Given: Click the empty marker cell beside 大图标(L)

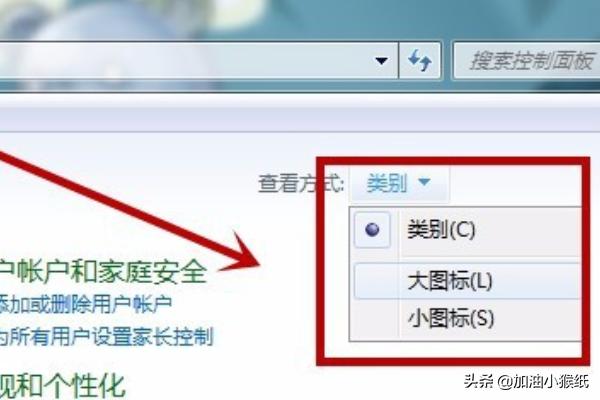Looking at the screenshot, I should (376, 281).
